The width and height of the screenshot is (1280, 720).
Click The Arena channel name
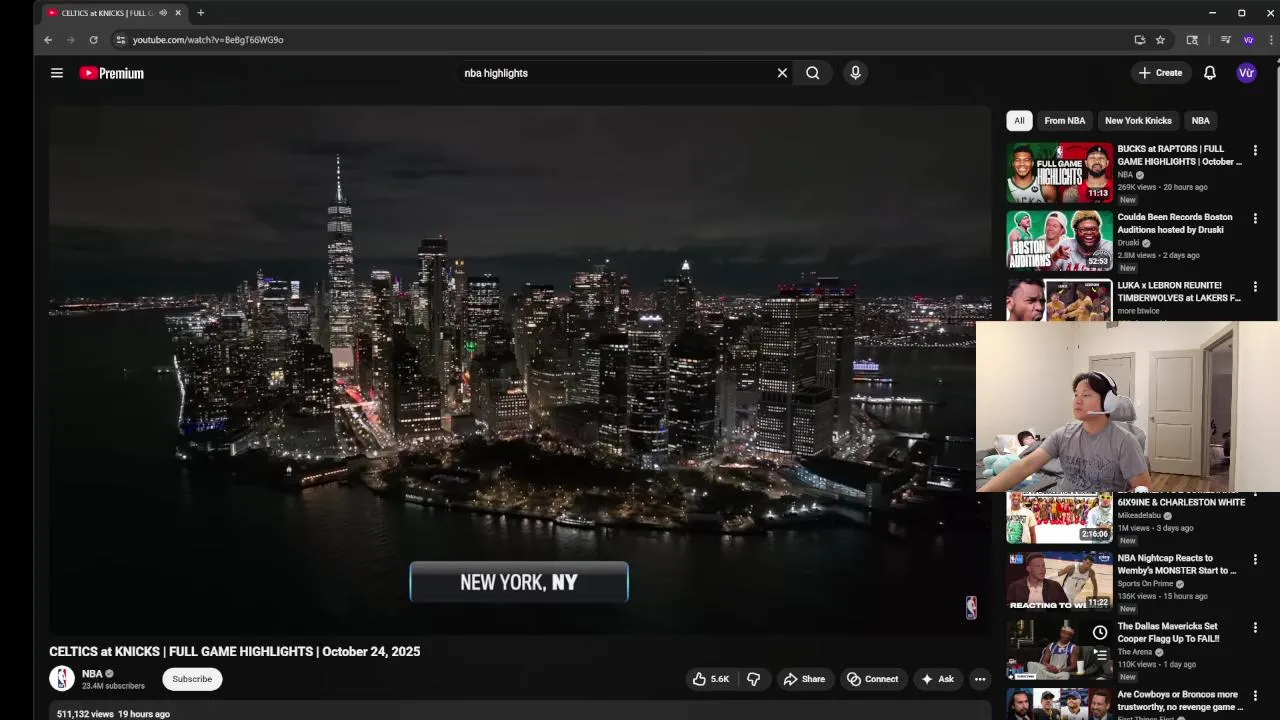click(1134, 652)
